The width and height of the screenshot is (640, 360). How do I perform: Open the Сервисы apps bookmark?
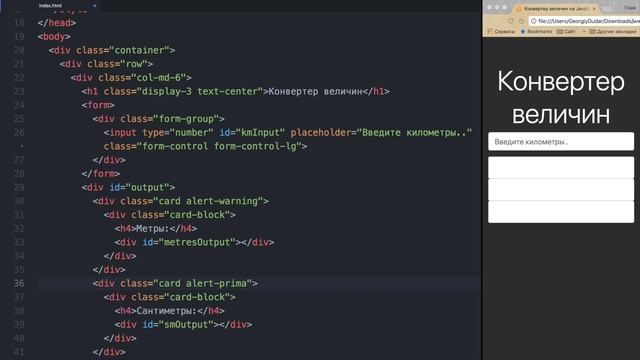pyautogui.click(x=501, y=31)
